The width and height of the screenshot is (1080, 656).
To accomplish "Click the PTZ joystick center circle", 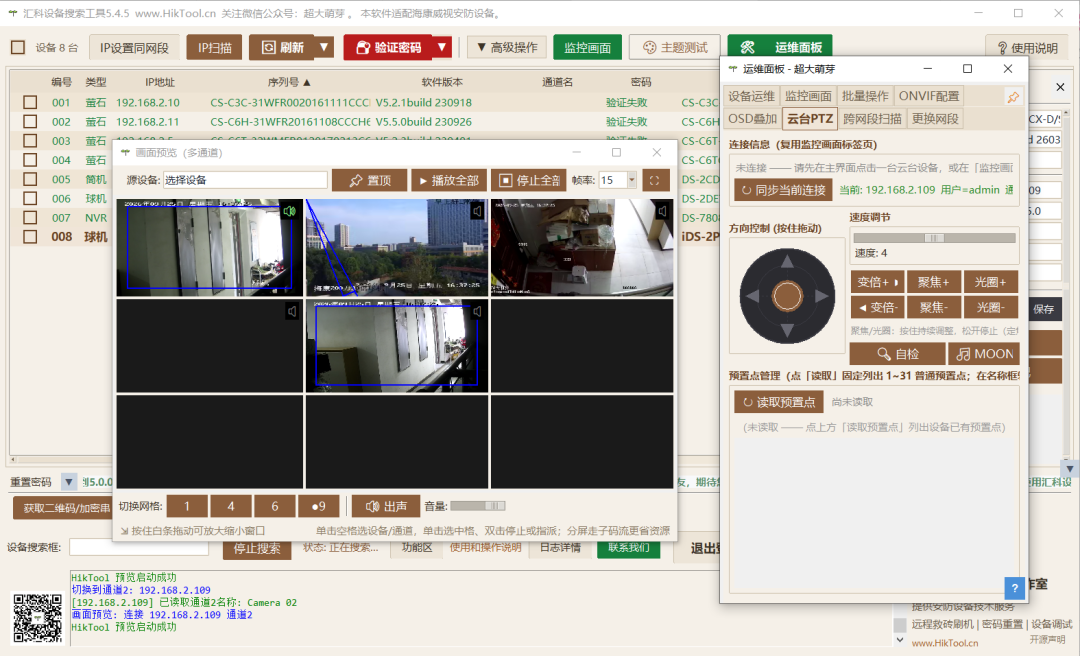I will click(787, 296).
